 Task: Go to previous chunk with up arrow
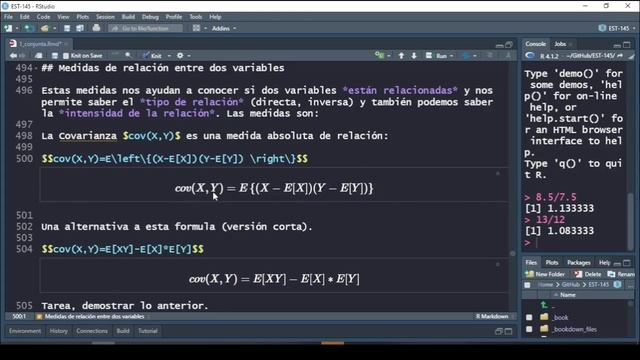tap(401, 56)
